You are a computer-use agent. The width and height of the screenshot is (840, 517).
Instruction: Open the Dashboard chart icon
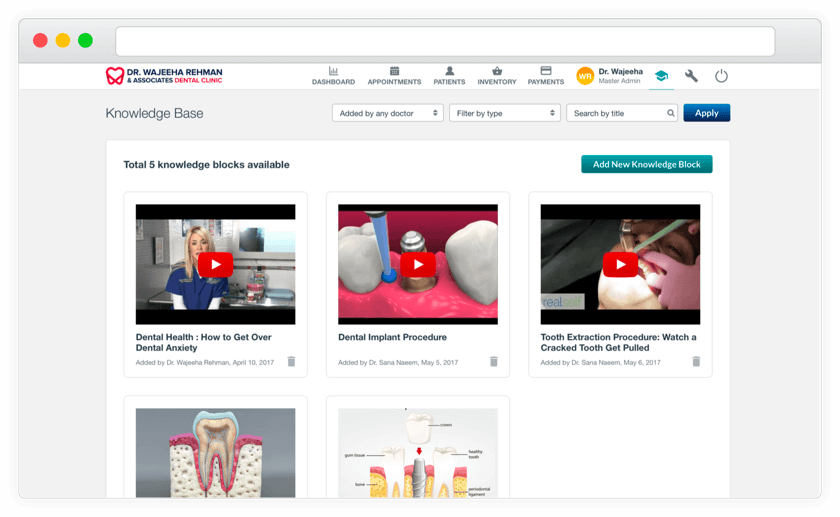[333, 71]
